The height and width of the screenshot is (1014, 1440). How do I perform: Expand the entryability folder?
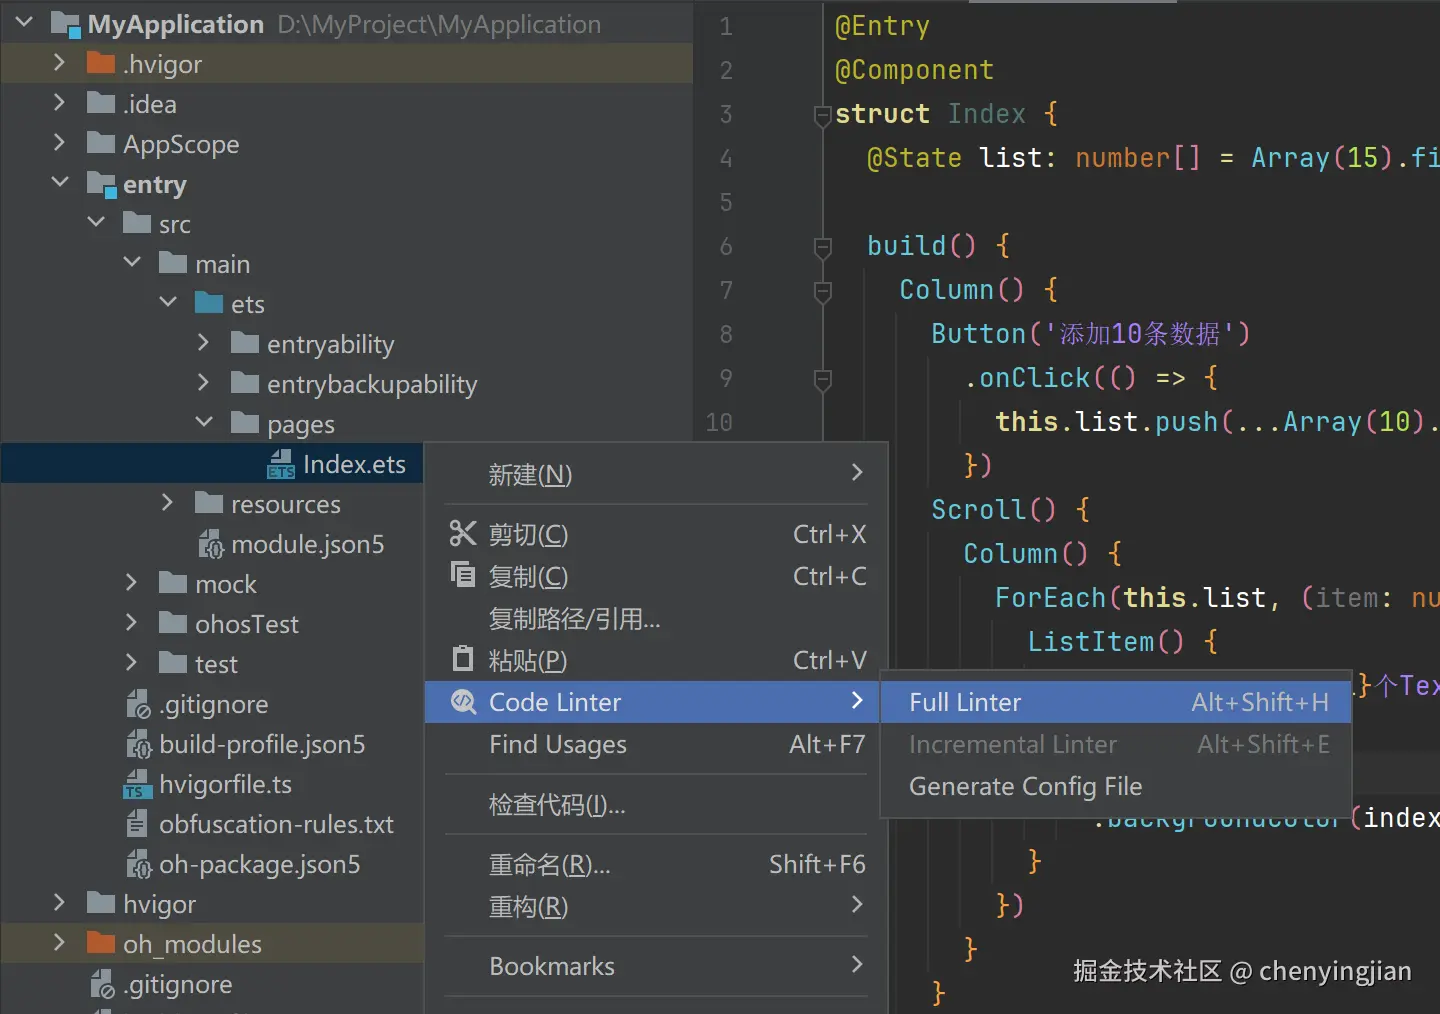(x=203, y=343)
